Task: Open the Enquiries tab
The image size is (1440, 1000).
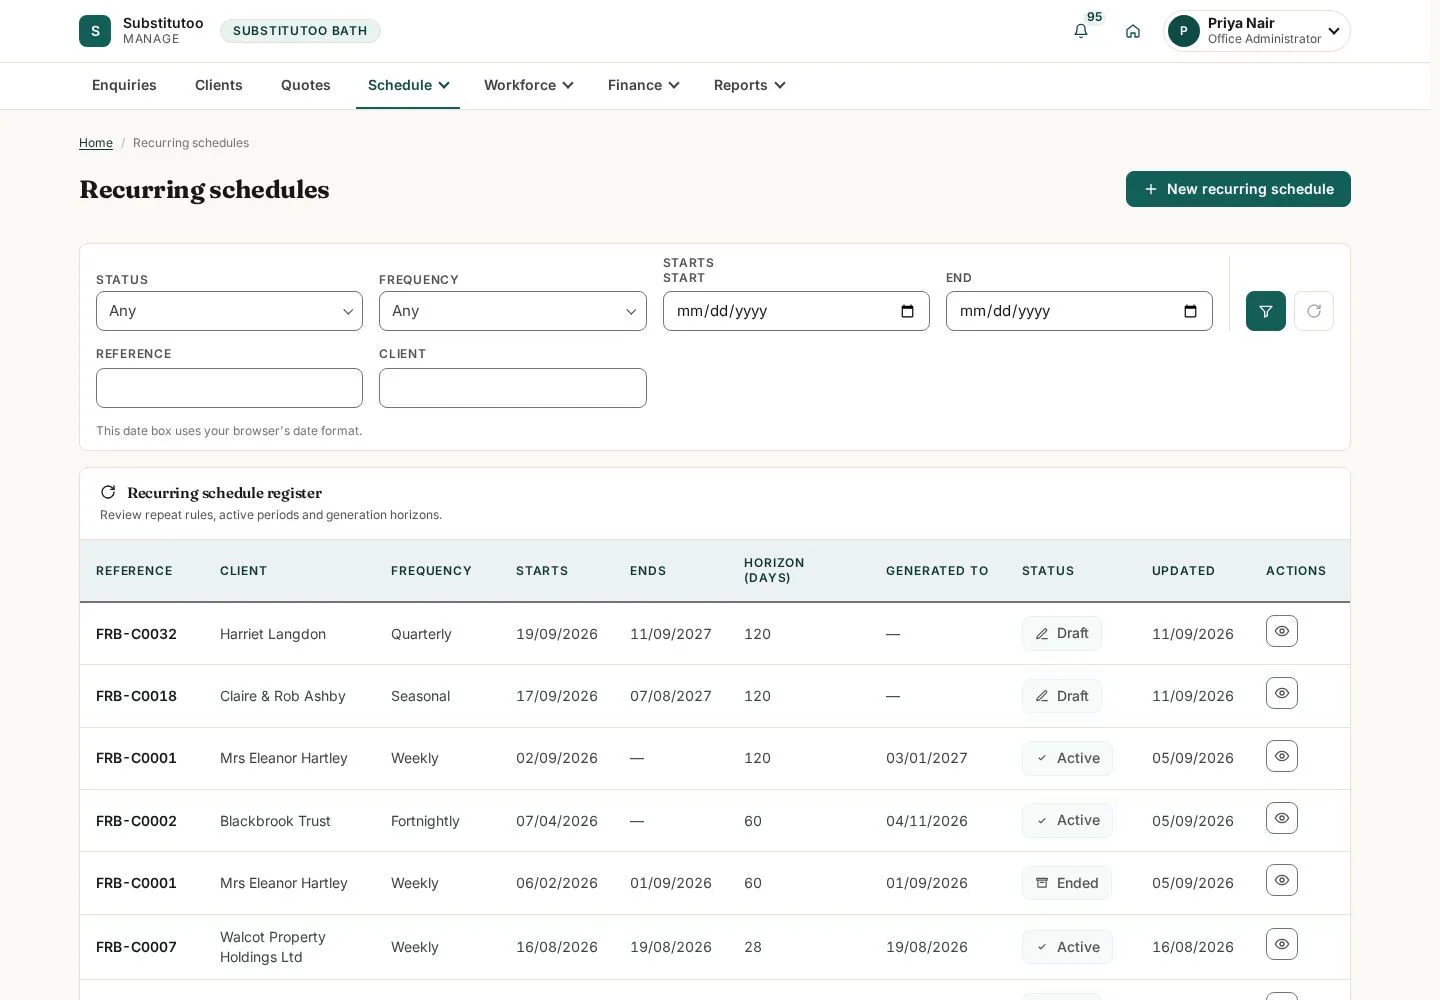Action: [124, 85]
